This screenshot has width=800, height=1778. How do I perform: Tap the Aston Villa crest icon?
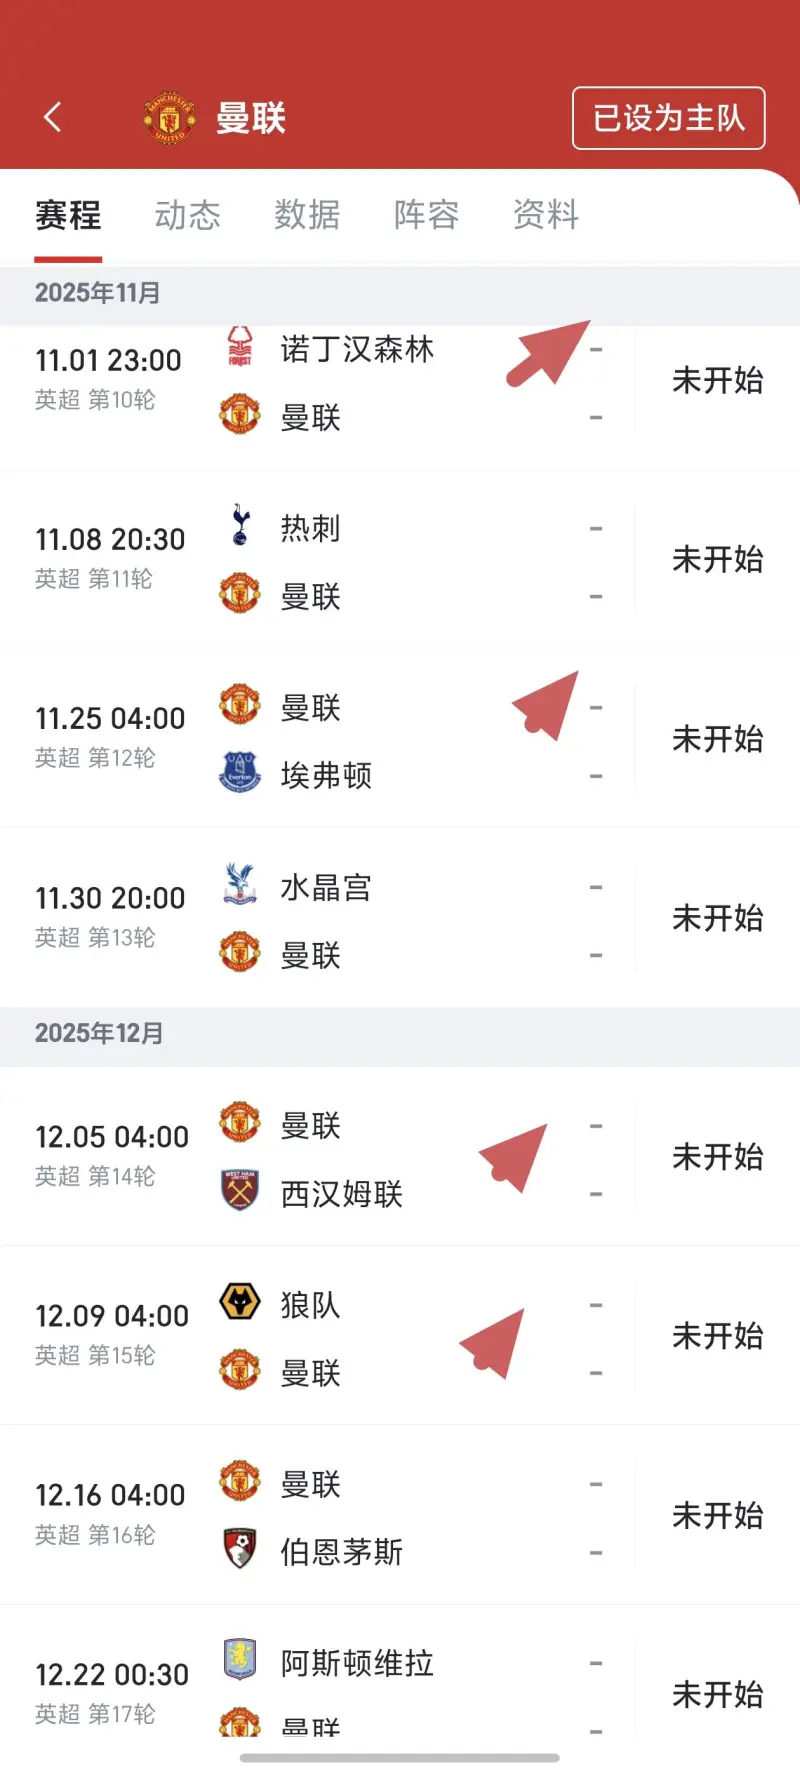pos(240,1660)
